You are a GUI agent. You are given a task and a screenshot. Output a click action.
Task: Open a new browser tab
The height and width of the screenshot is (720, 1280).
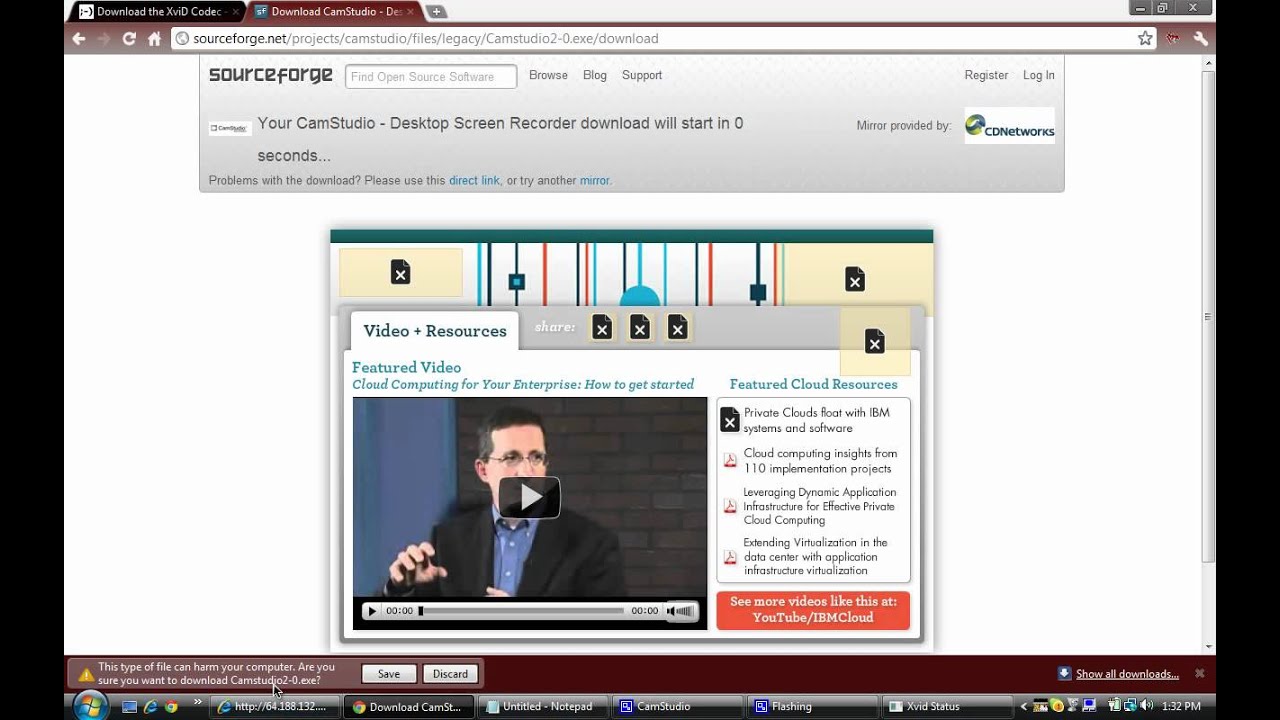(437, 12)
